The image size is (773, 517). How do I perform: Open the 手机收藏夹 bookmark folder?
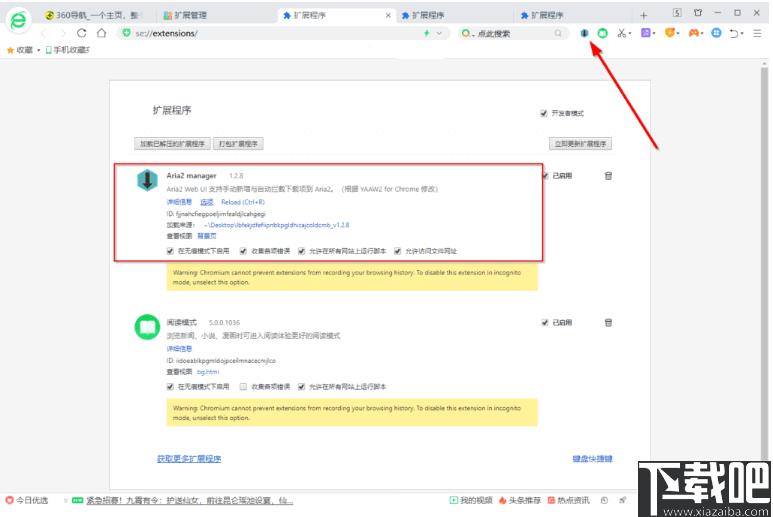[x=68, y=50]
